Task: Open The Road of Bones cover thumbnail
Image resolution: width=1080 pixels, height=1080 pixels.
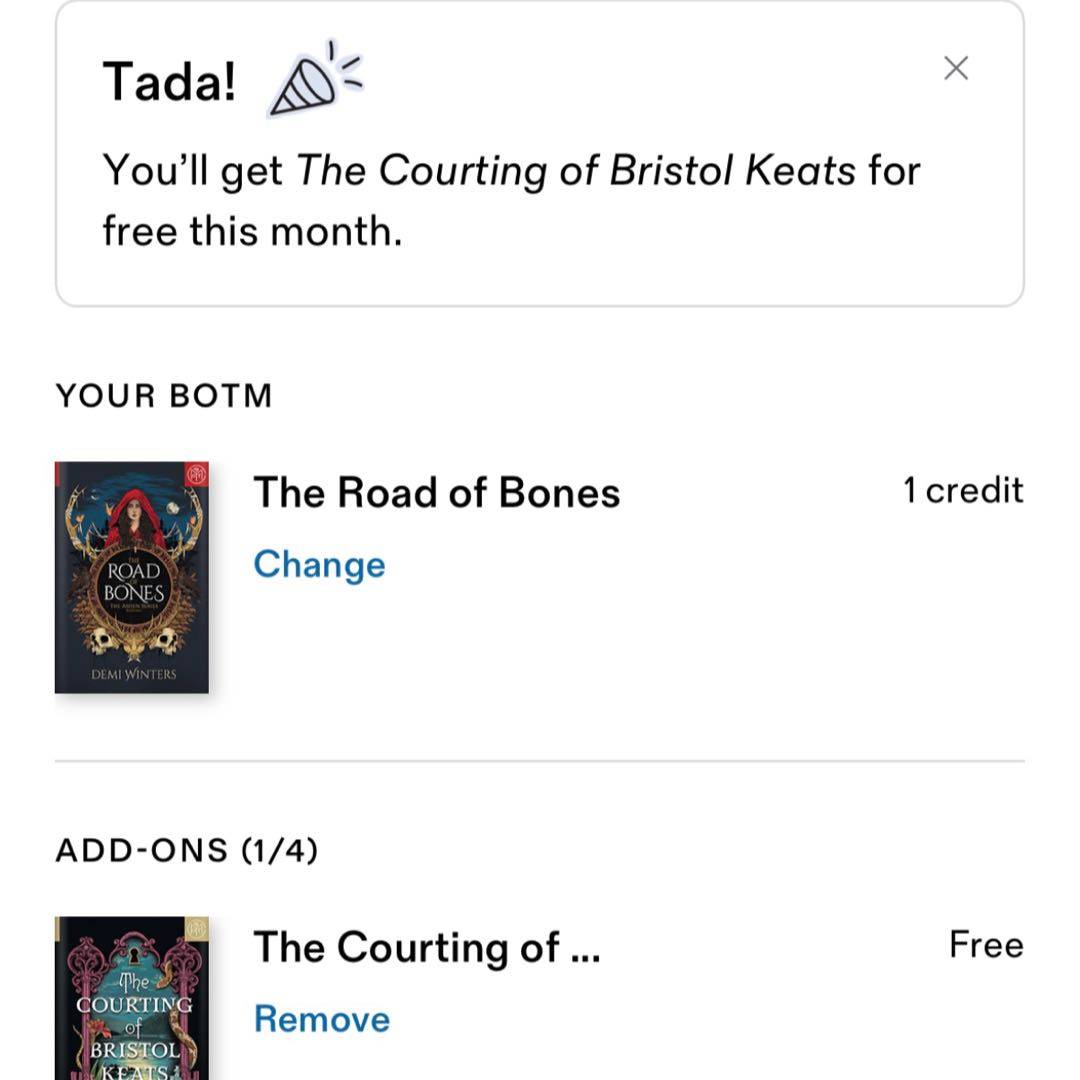Action: (132, 600)
